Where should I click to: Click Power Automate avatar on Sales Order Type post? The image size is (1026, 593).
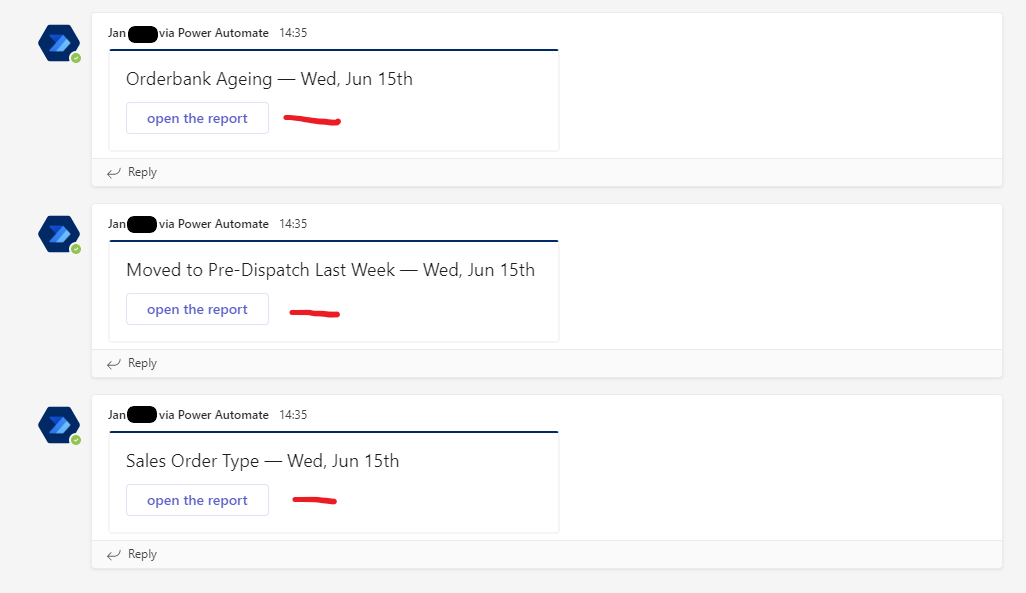click(58, 425)
